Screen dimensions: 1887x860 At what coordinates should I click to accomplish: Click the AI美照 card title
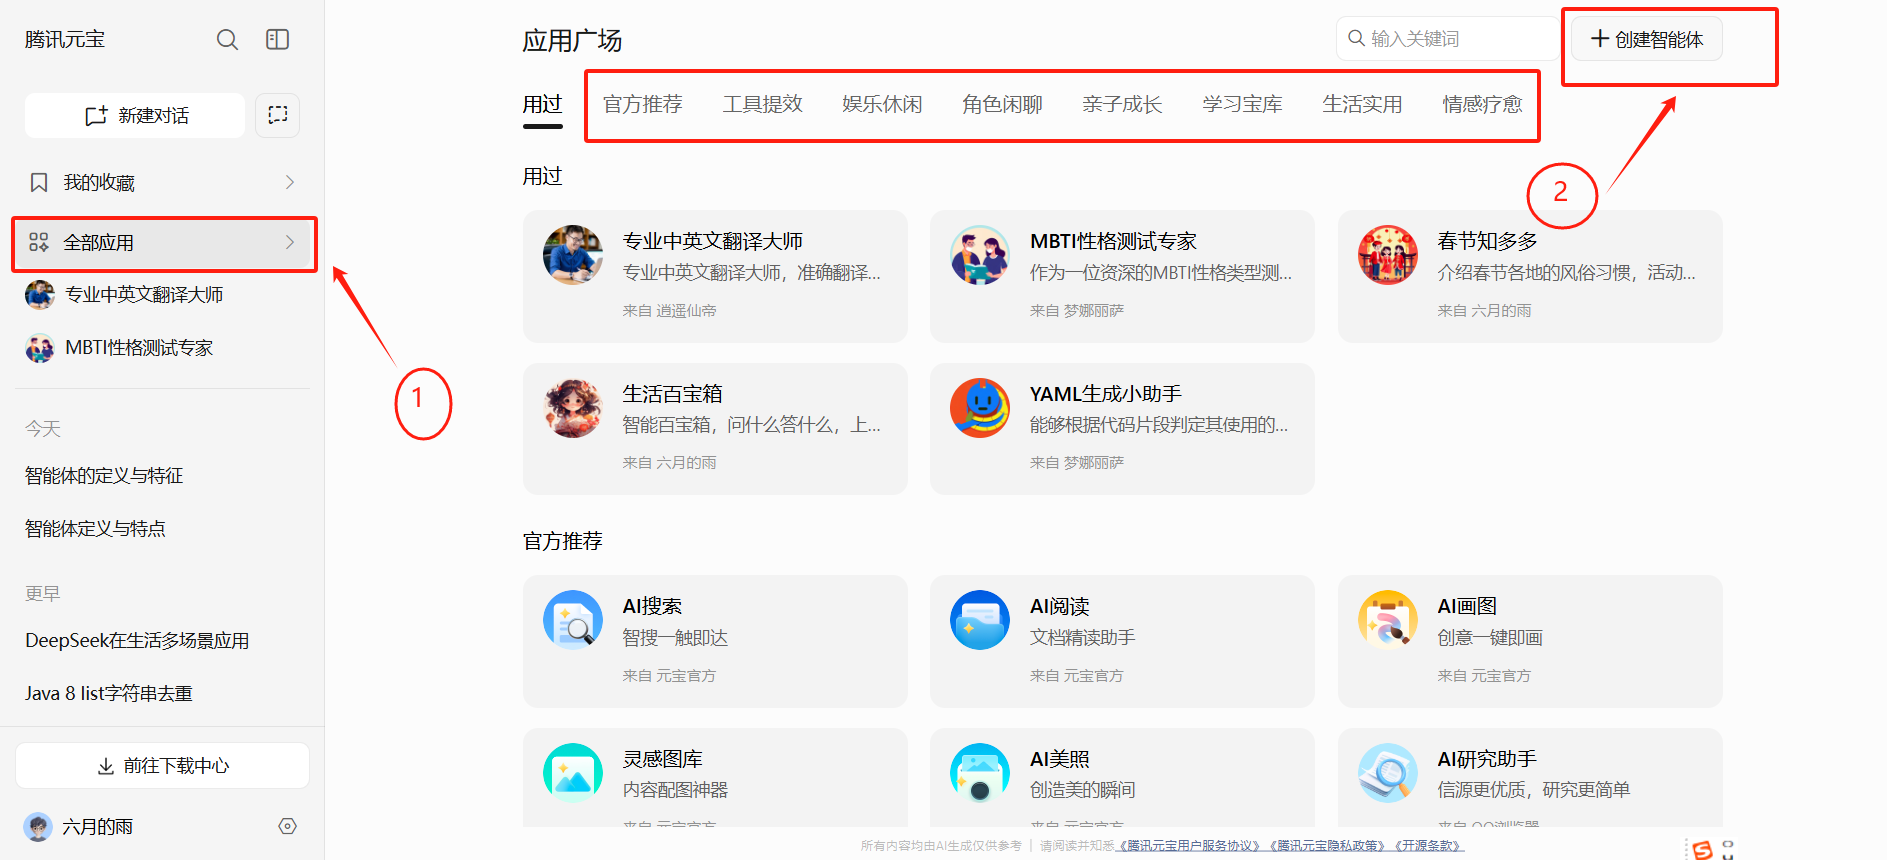[1060, 759]
